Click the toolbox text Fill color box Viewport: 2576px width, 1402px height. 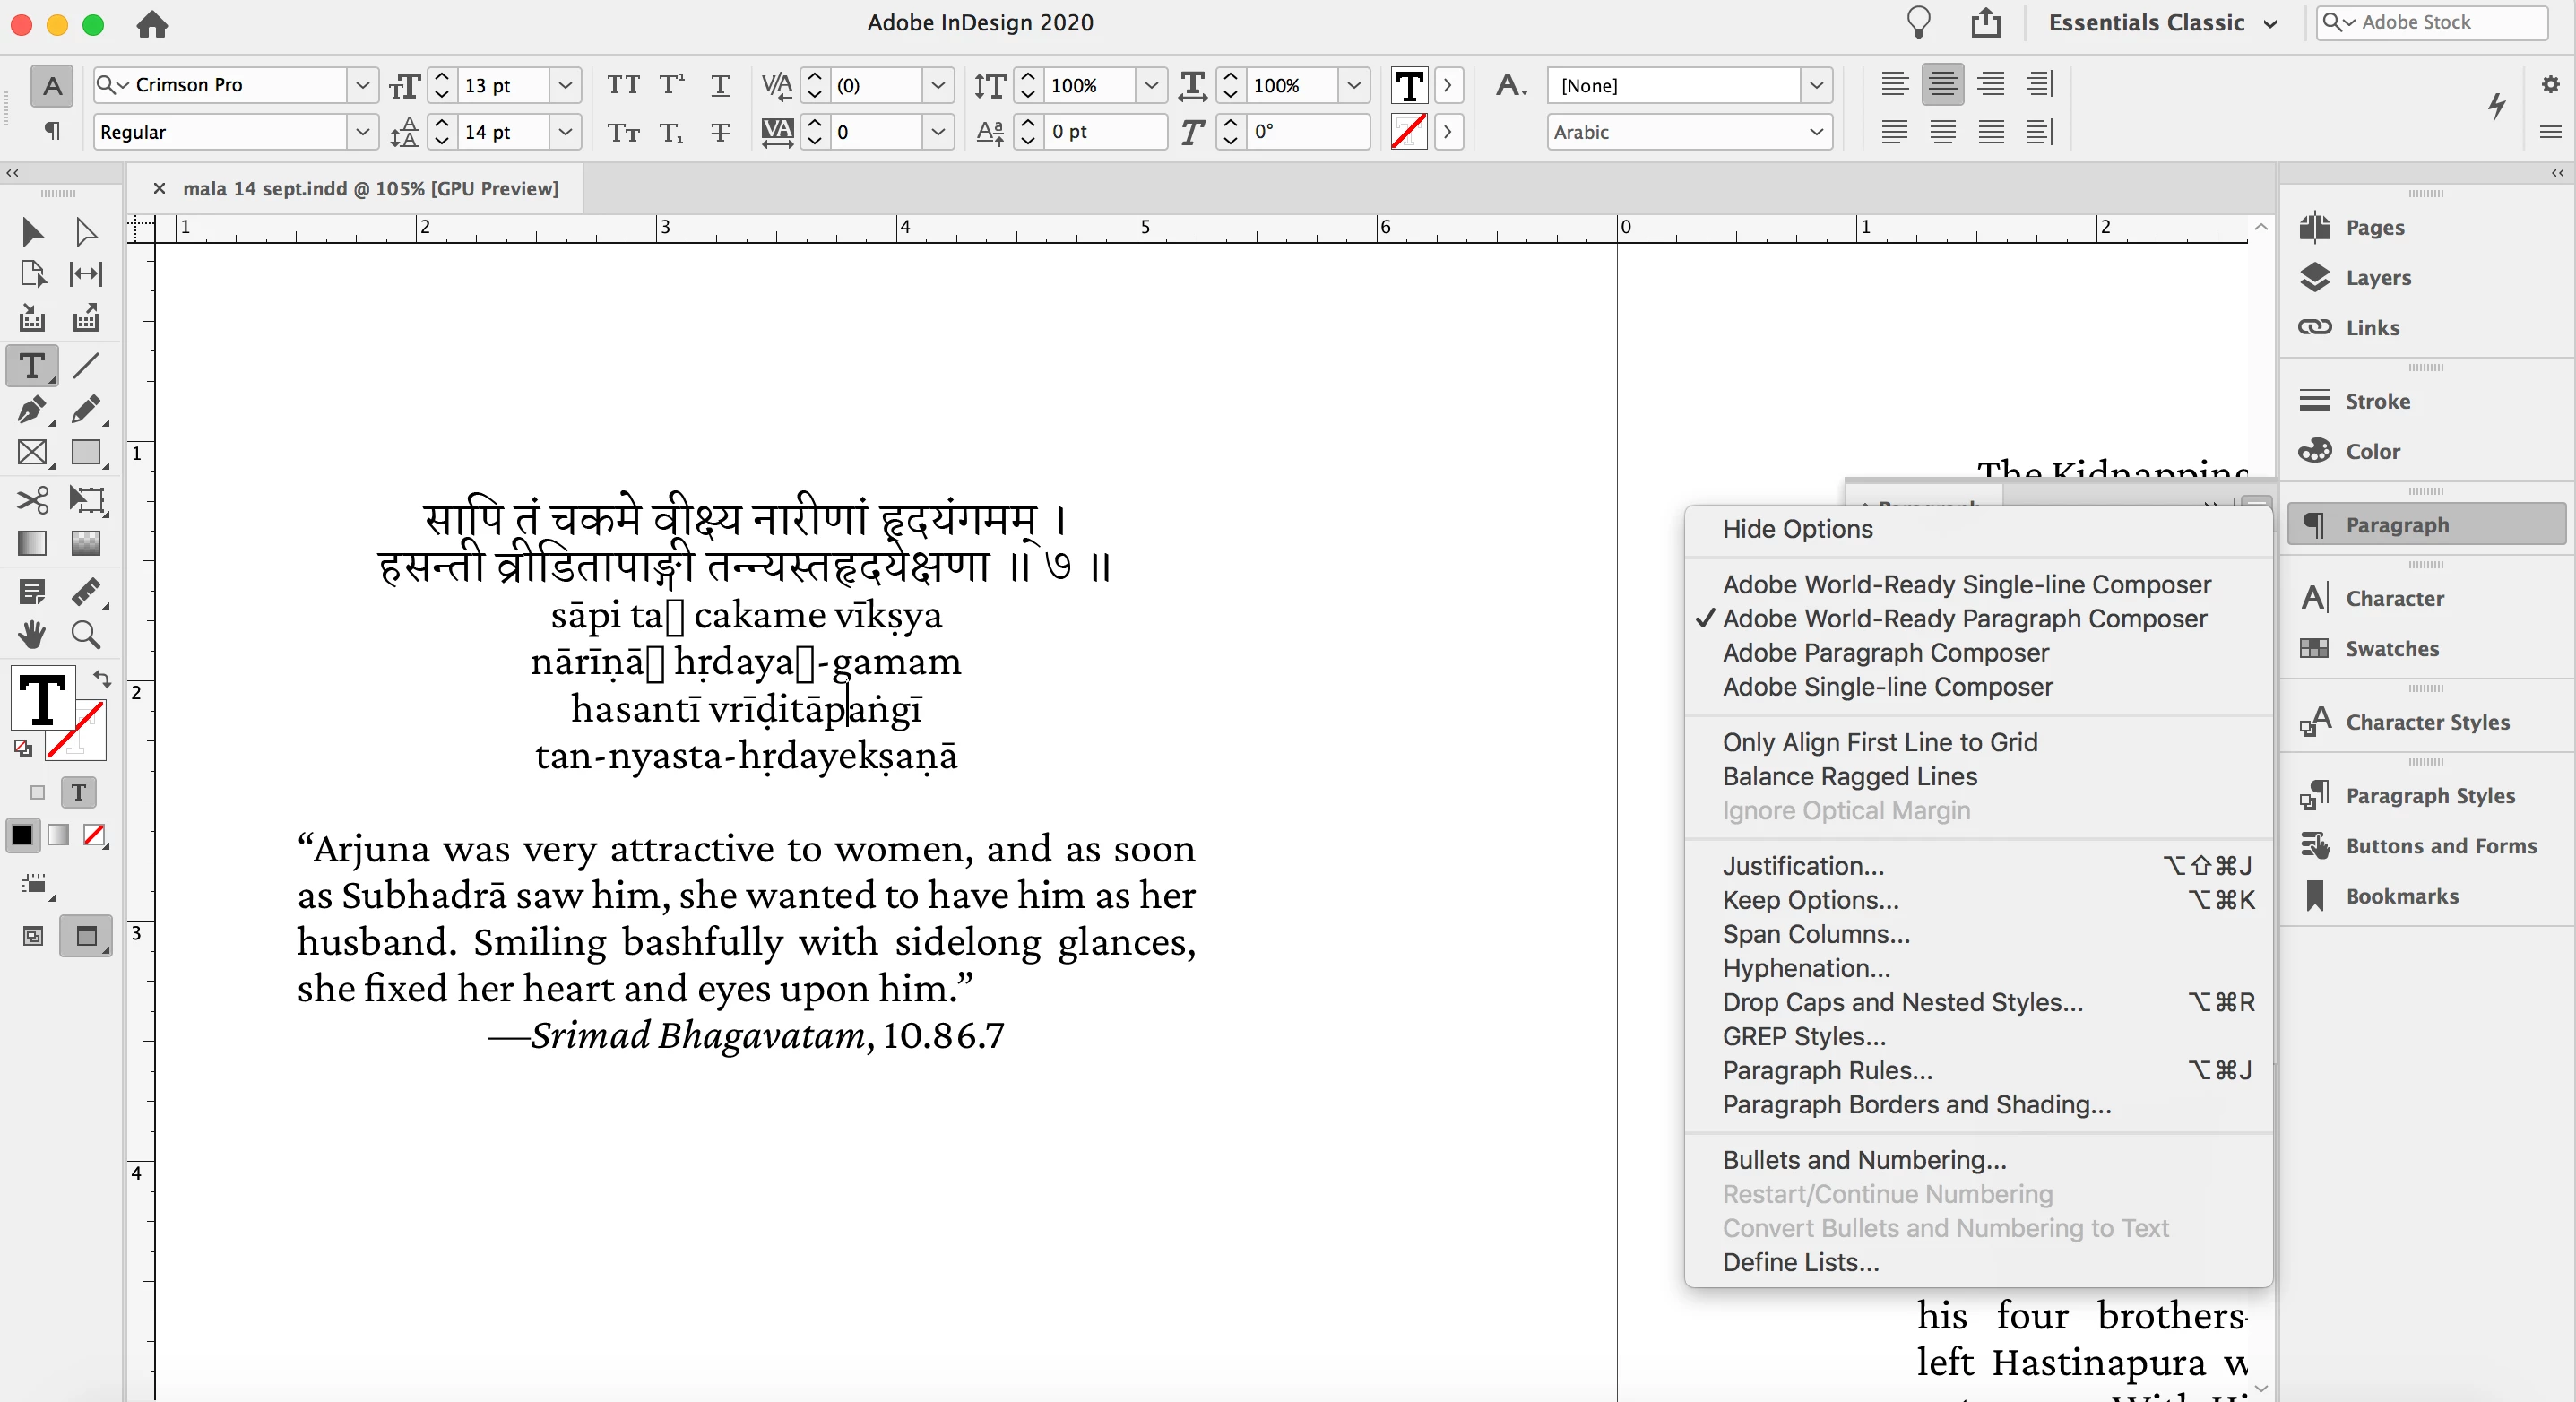click(41, 698)
